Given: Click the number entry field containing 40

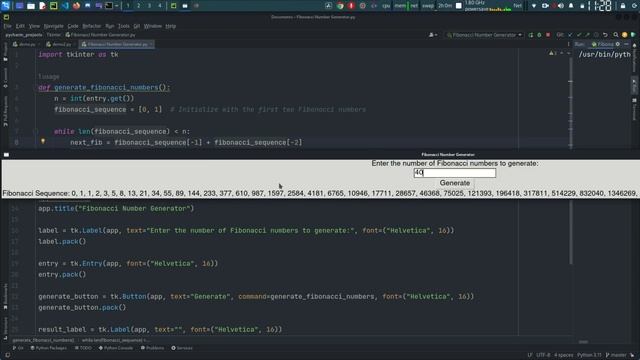Looking at the screenshot, I should click(x=455, y=173).
